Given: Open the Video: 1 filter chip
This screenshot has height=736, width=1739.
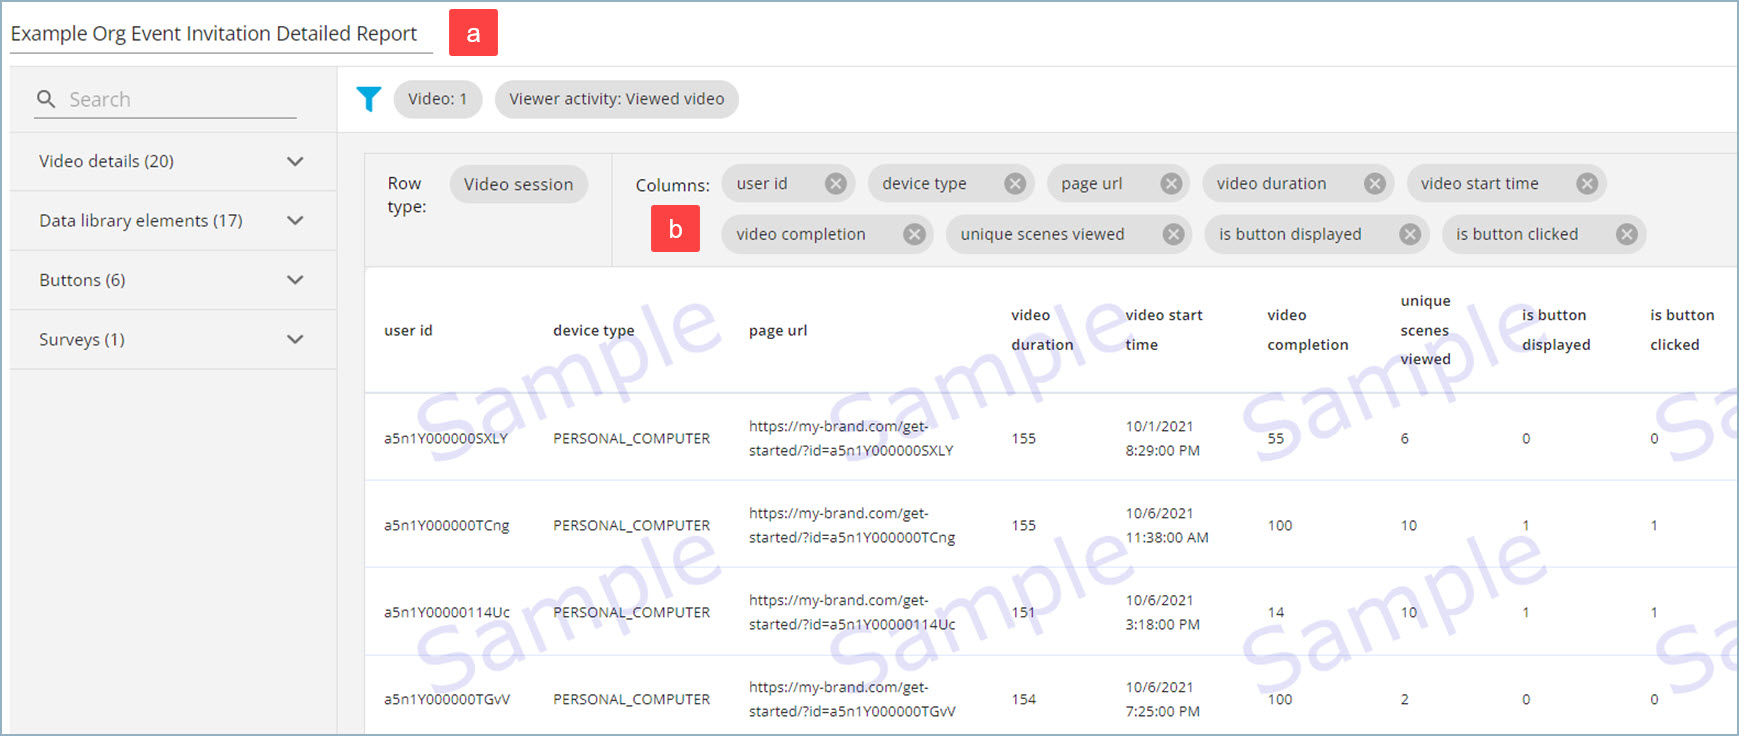Looking at the screenshot, I should tap(438, 99).
